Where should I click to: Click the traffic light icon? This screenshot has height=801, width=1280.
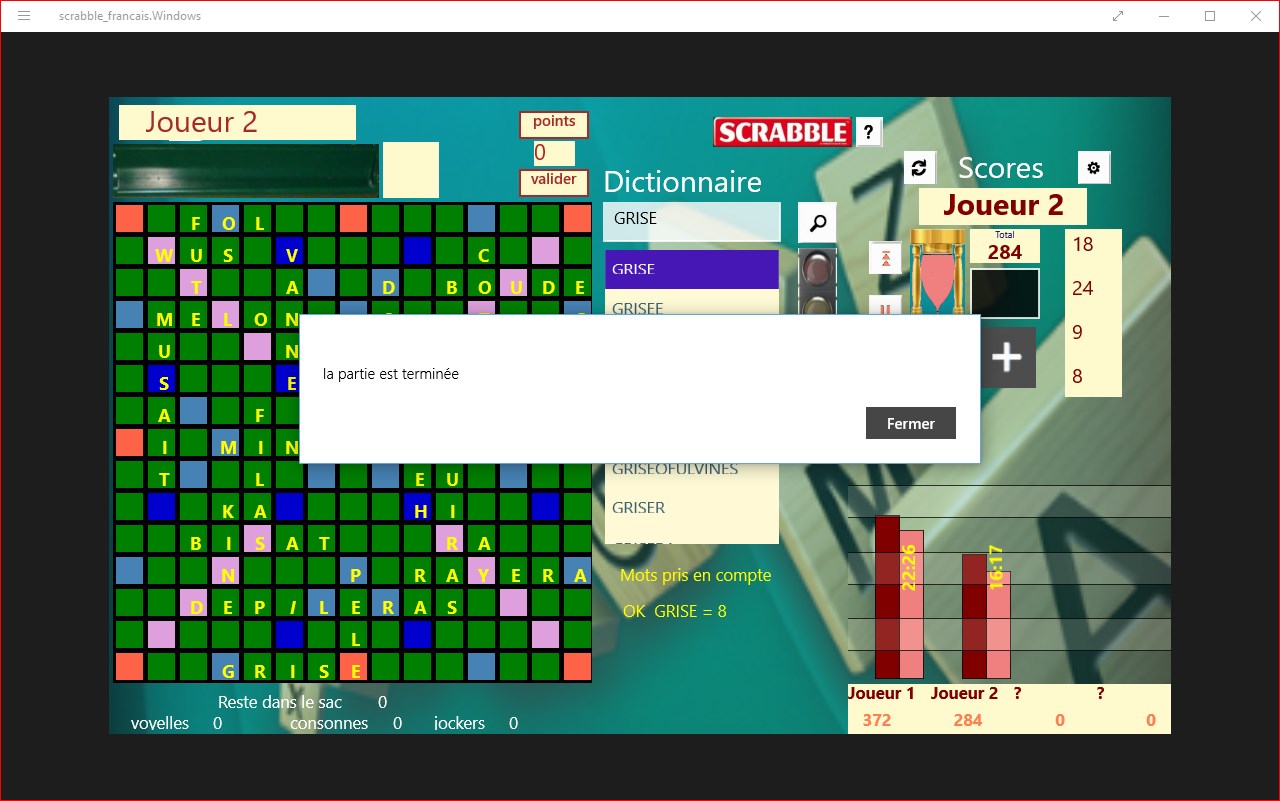pyautogui.click(x=817, y=280)
